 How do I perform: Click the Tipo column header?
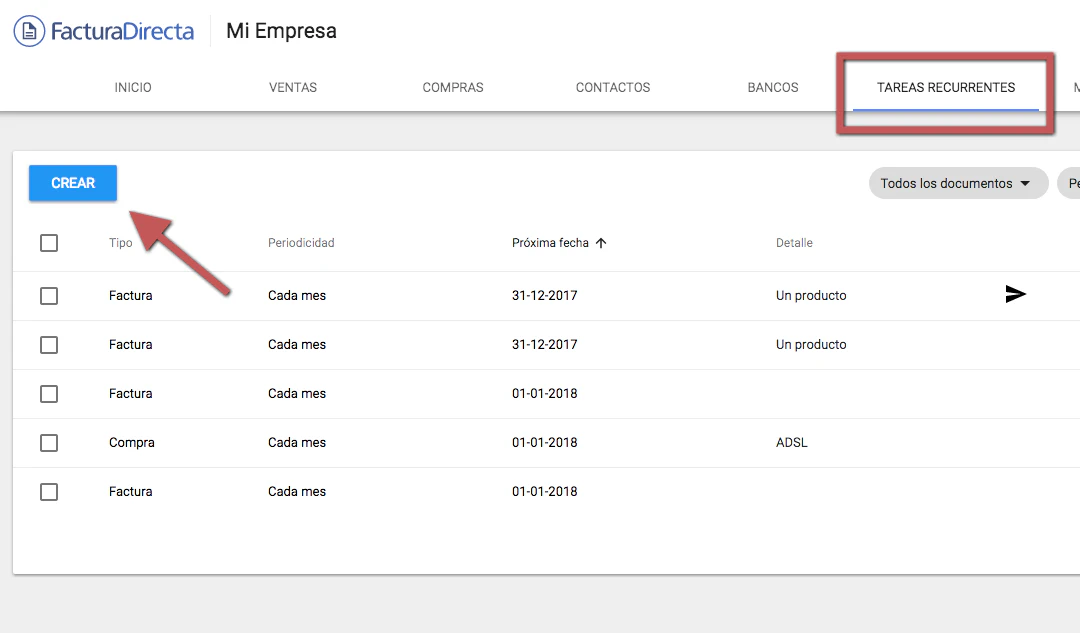tap(121, 243)
